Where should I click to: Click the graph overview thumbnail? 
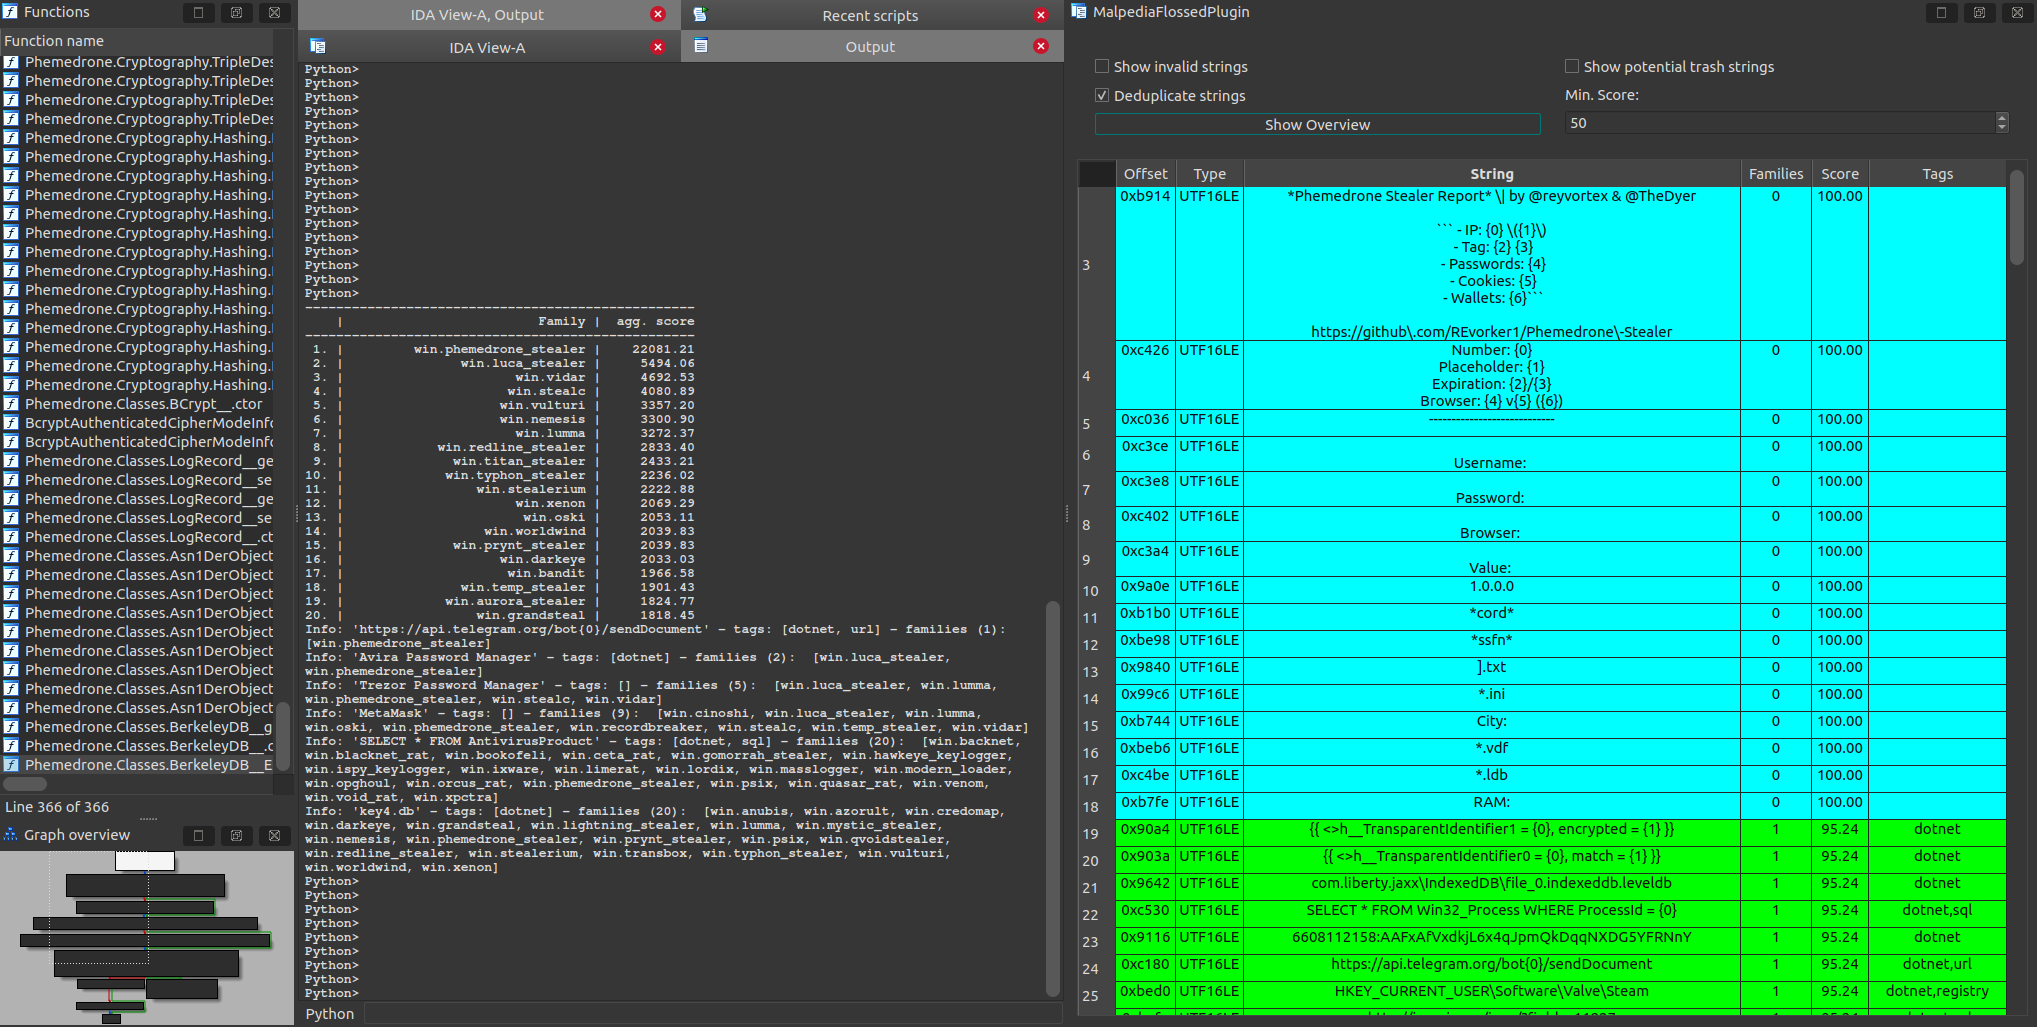point(146,937)
